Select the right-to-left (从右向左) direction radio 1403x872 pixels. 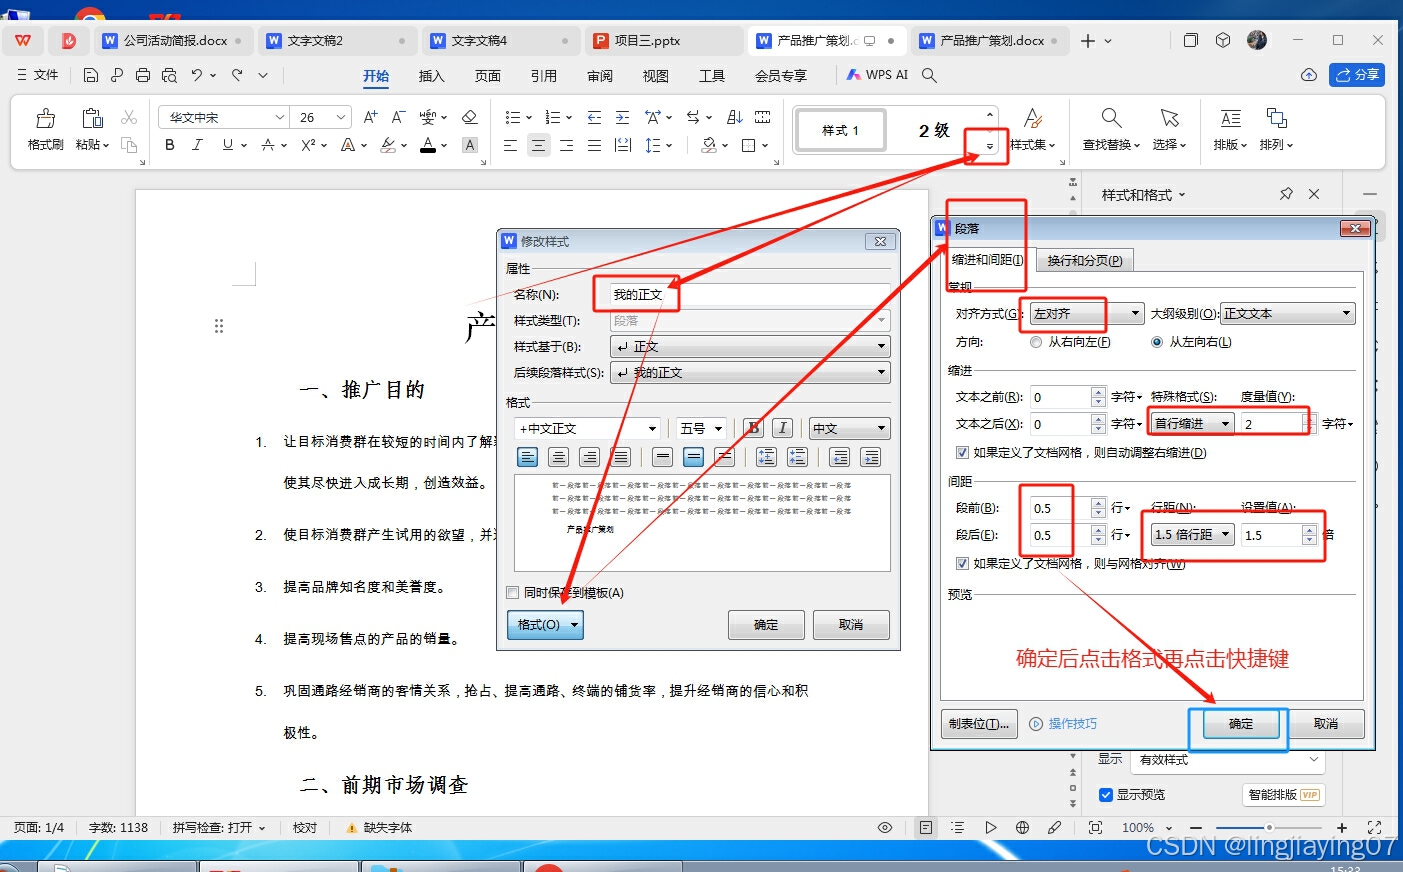(x=1036, y=342)
